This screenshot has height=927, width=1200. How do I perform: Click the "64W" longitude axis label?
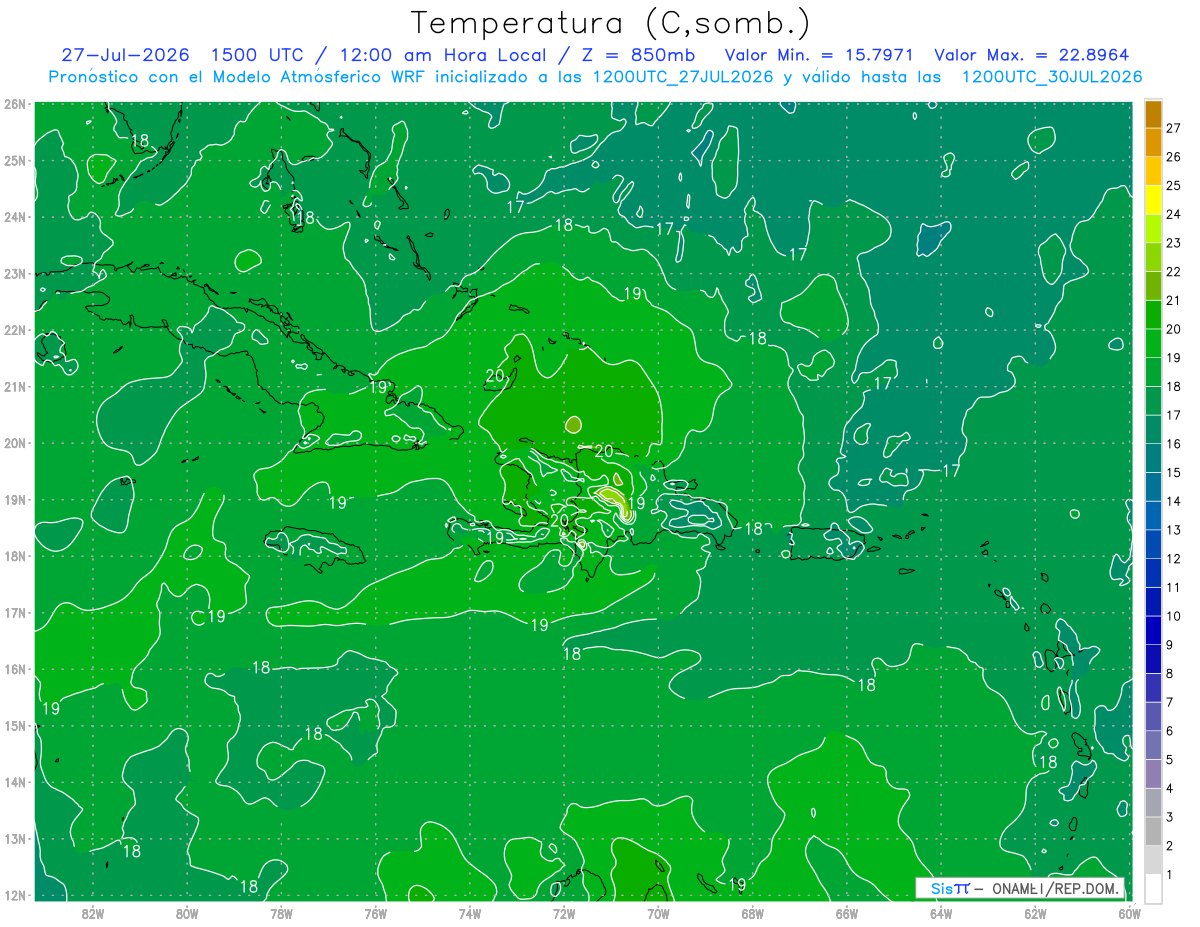pyautogui.click(x=941, y=913)
